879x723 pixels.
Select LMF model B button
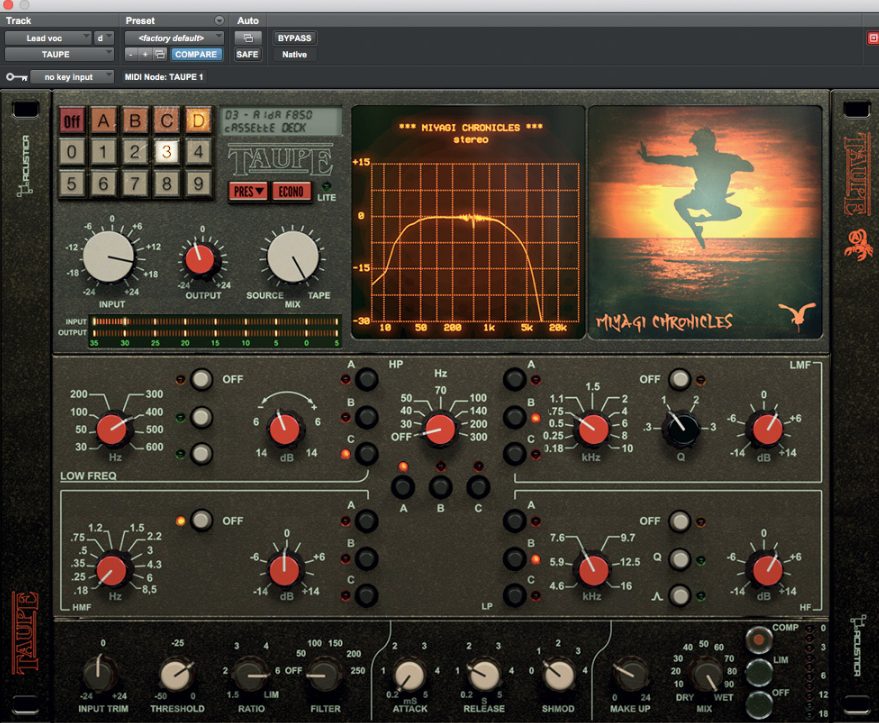pyautogui.click(x=514, y=417)
